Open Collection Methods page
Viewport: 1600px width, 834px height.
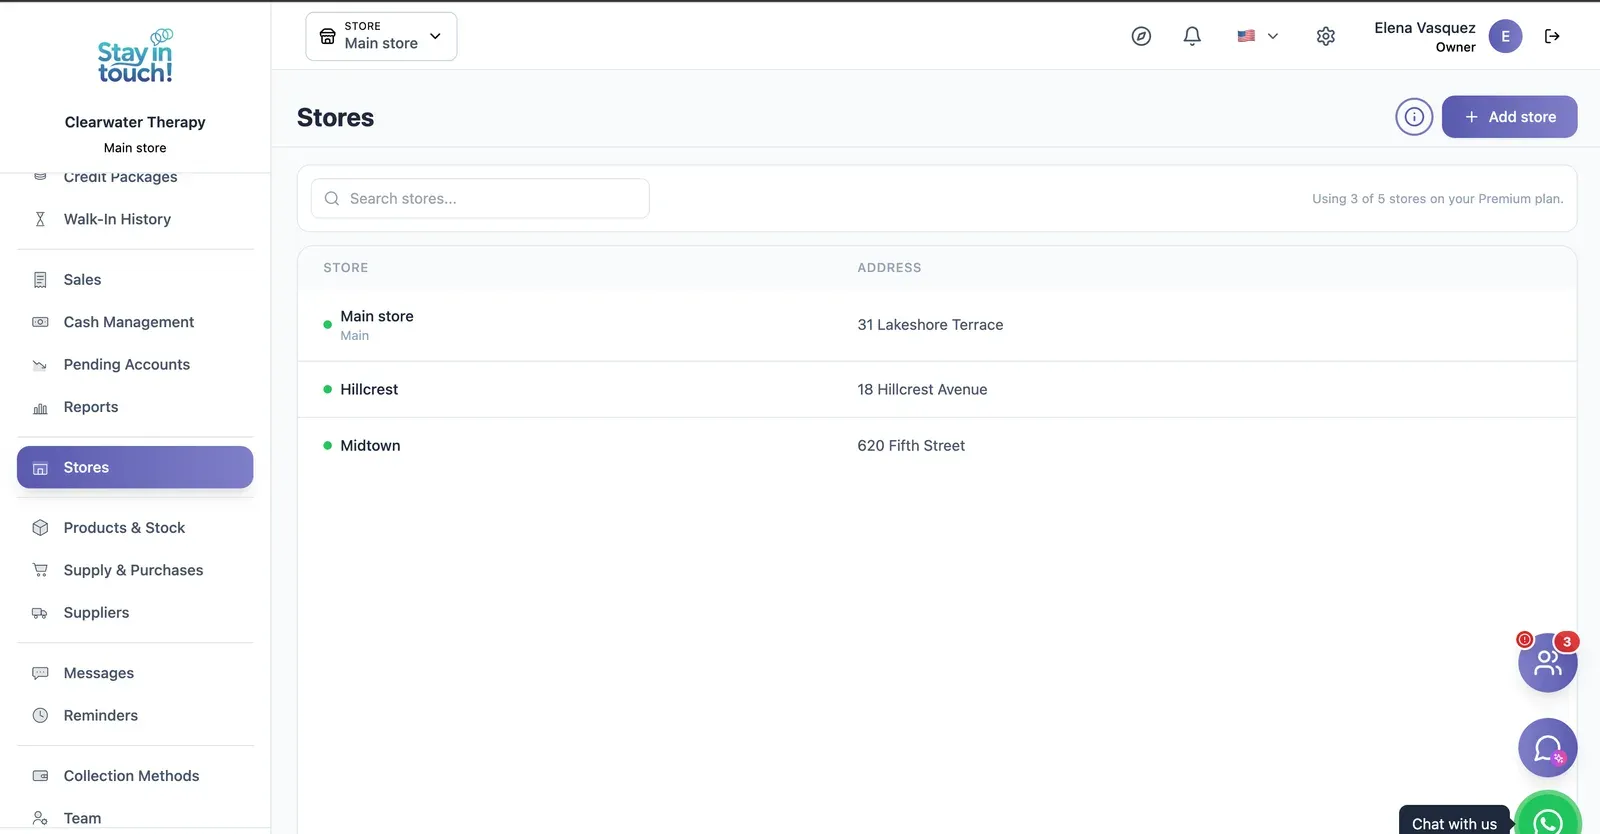(x=135, y=776)
